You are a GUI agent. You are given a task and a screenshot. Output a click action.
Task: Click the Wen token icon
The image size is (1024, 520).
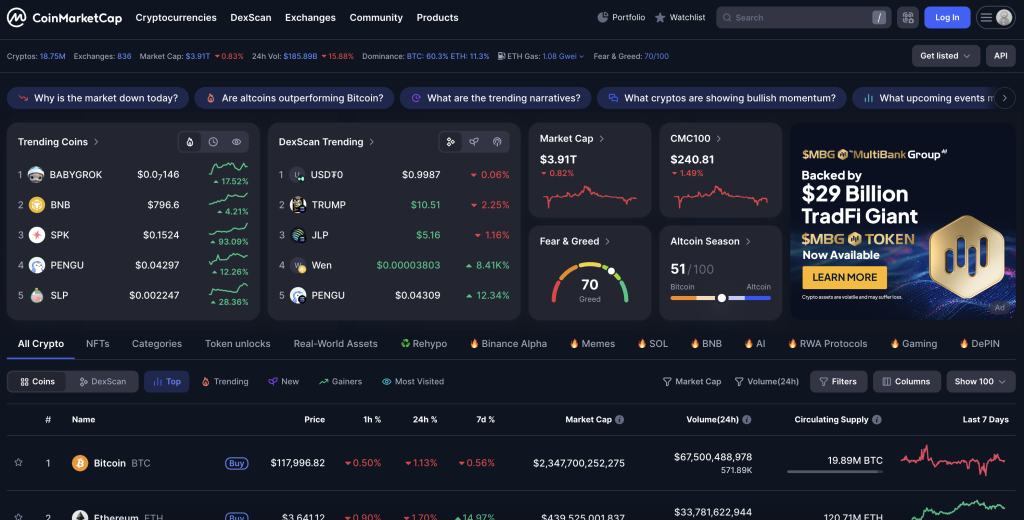point(298,265)
